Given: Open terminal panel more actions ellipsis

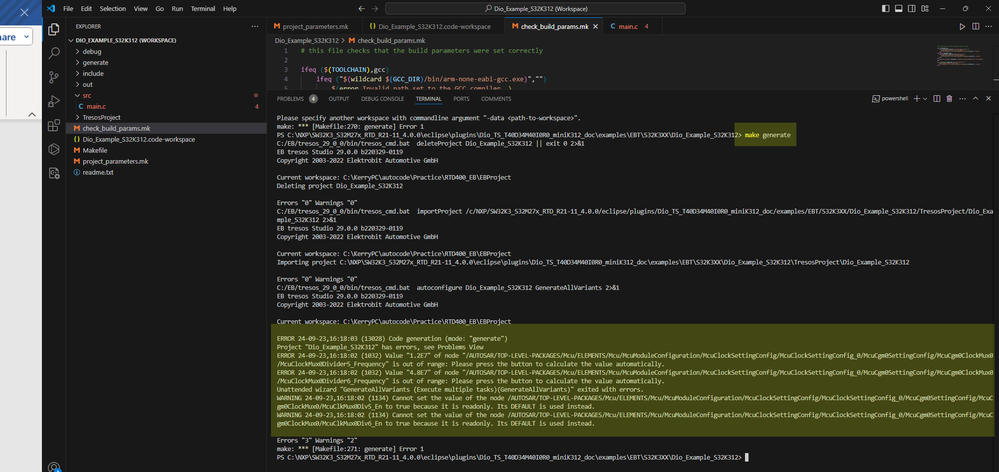Looking at the screenshot, I should [962, 99].
